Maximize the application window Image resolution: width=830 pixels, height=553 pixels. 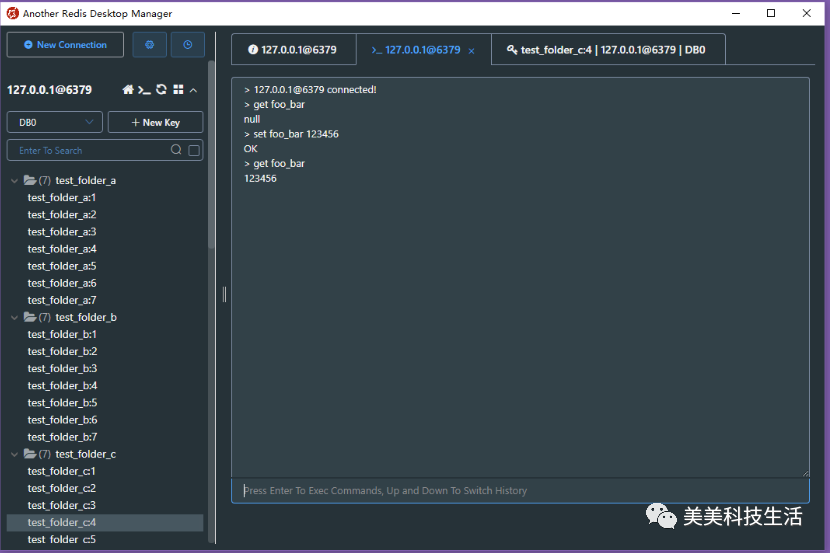(x=771, y=13)
